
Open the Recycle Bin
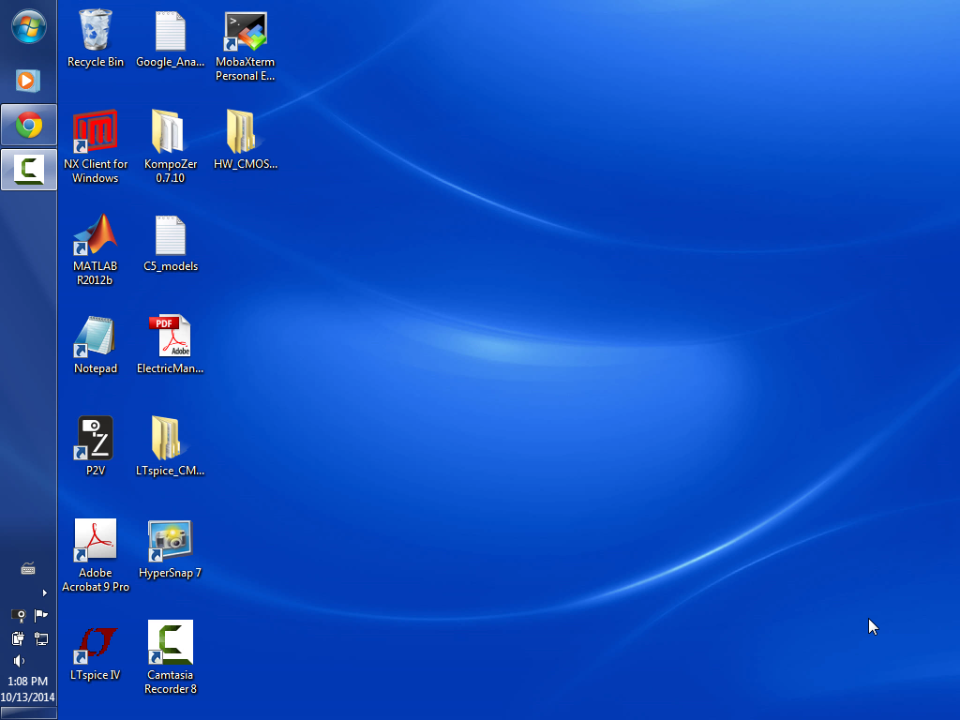click(x=95, y=33)
